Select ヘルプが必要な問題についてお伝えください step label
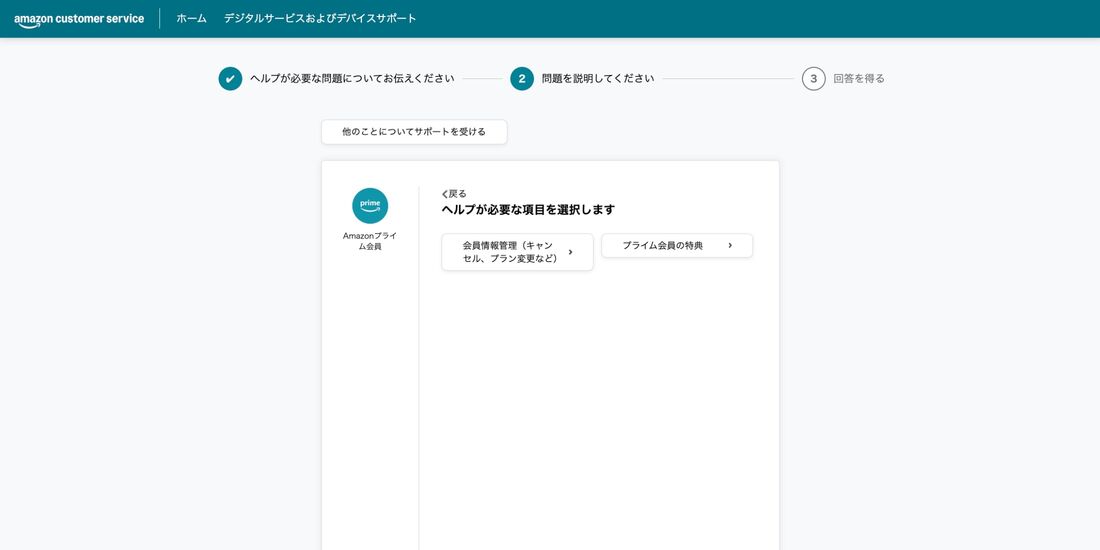The height and width of the screenshot is (550, 1100). pyautogui.click(x=352, y=79)
